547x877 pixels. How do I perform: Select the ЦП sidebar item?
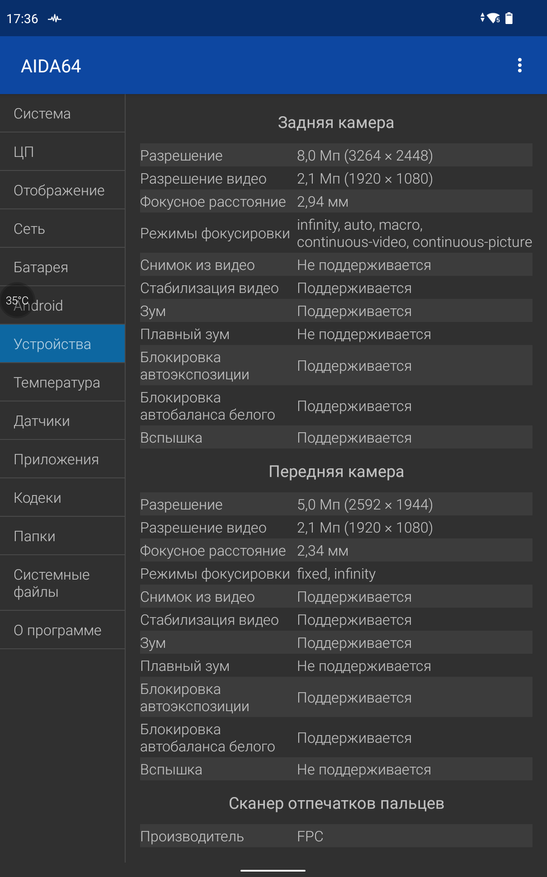pyautogui.click(x=62, y=152)
